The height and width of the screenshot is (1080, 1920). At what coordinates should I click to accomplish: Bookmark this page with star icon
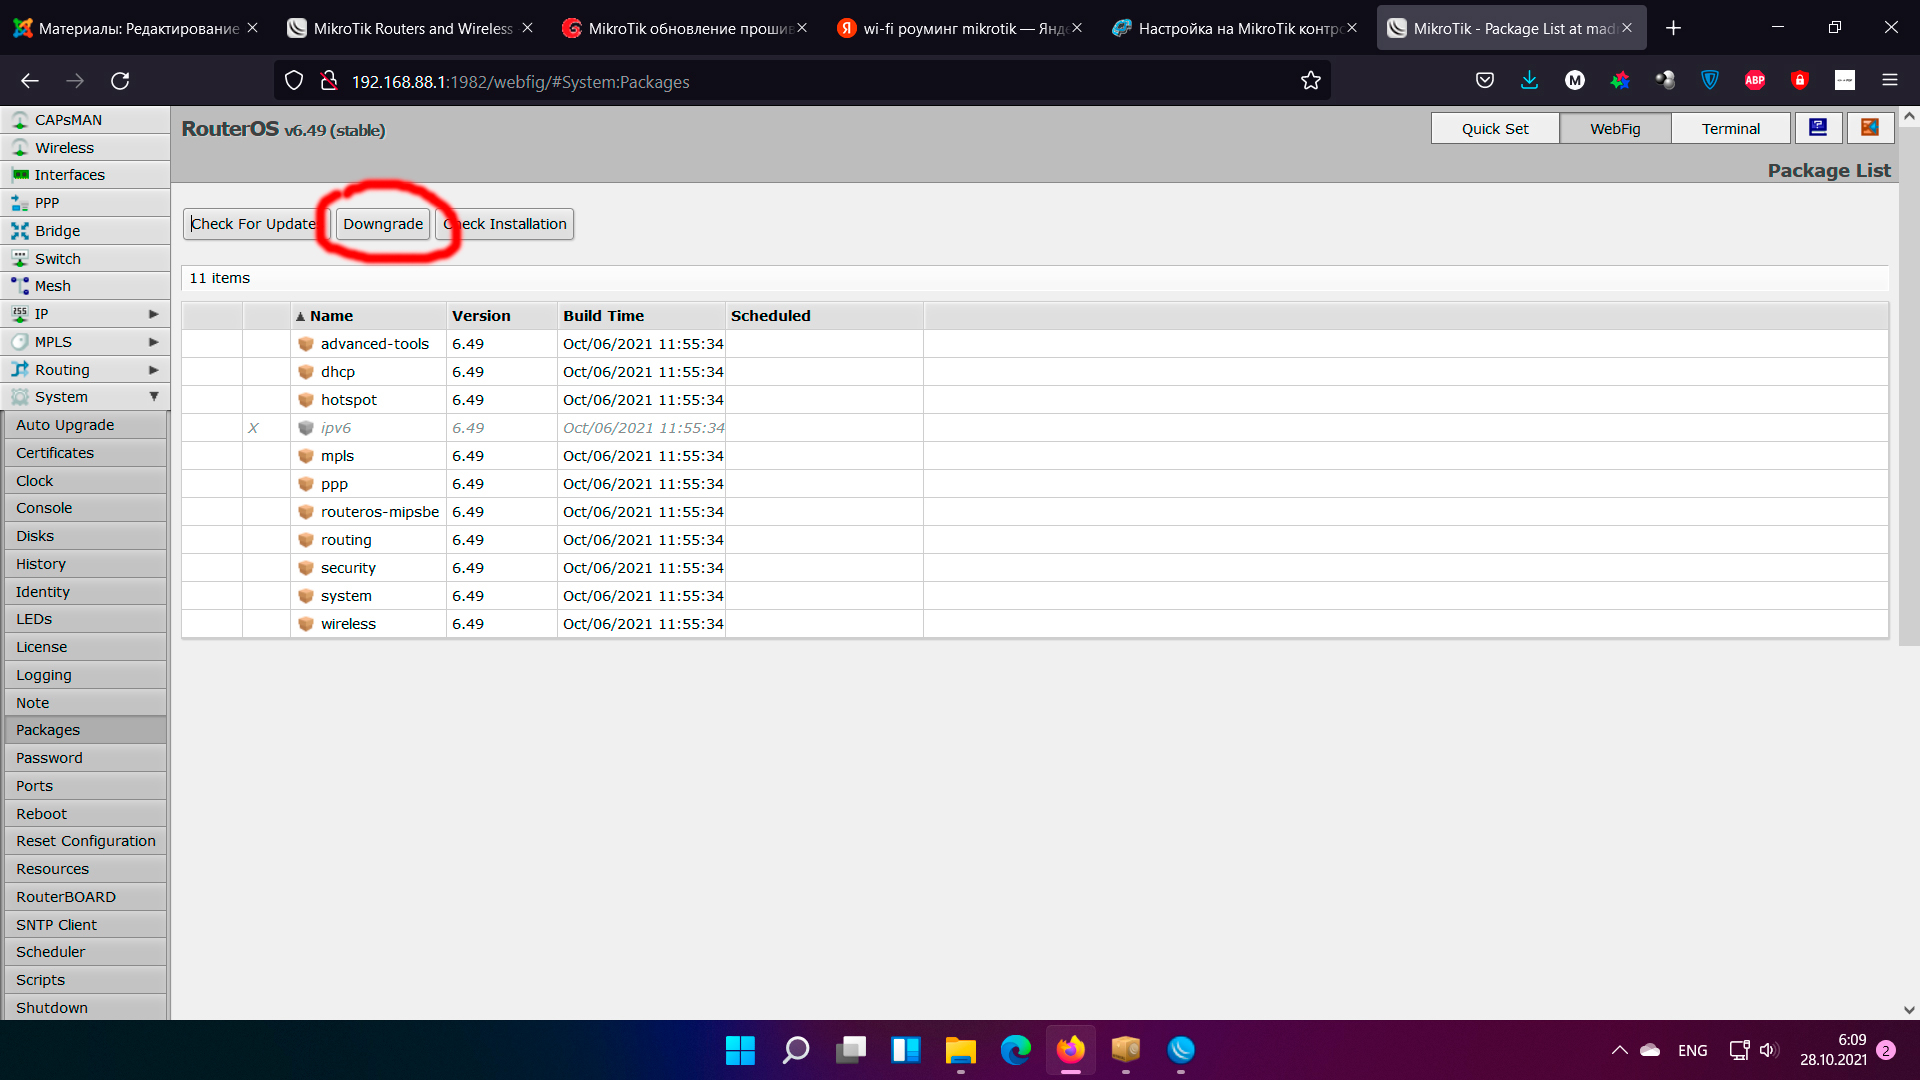point(1311,81)
